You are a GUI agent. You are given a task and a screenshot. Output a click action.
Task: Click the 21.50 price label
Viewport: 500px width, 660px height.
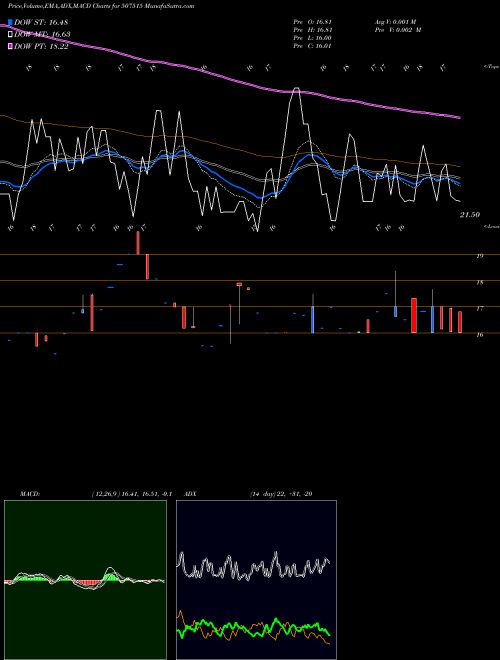[470, 215]
